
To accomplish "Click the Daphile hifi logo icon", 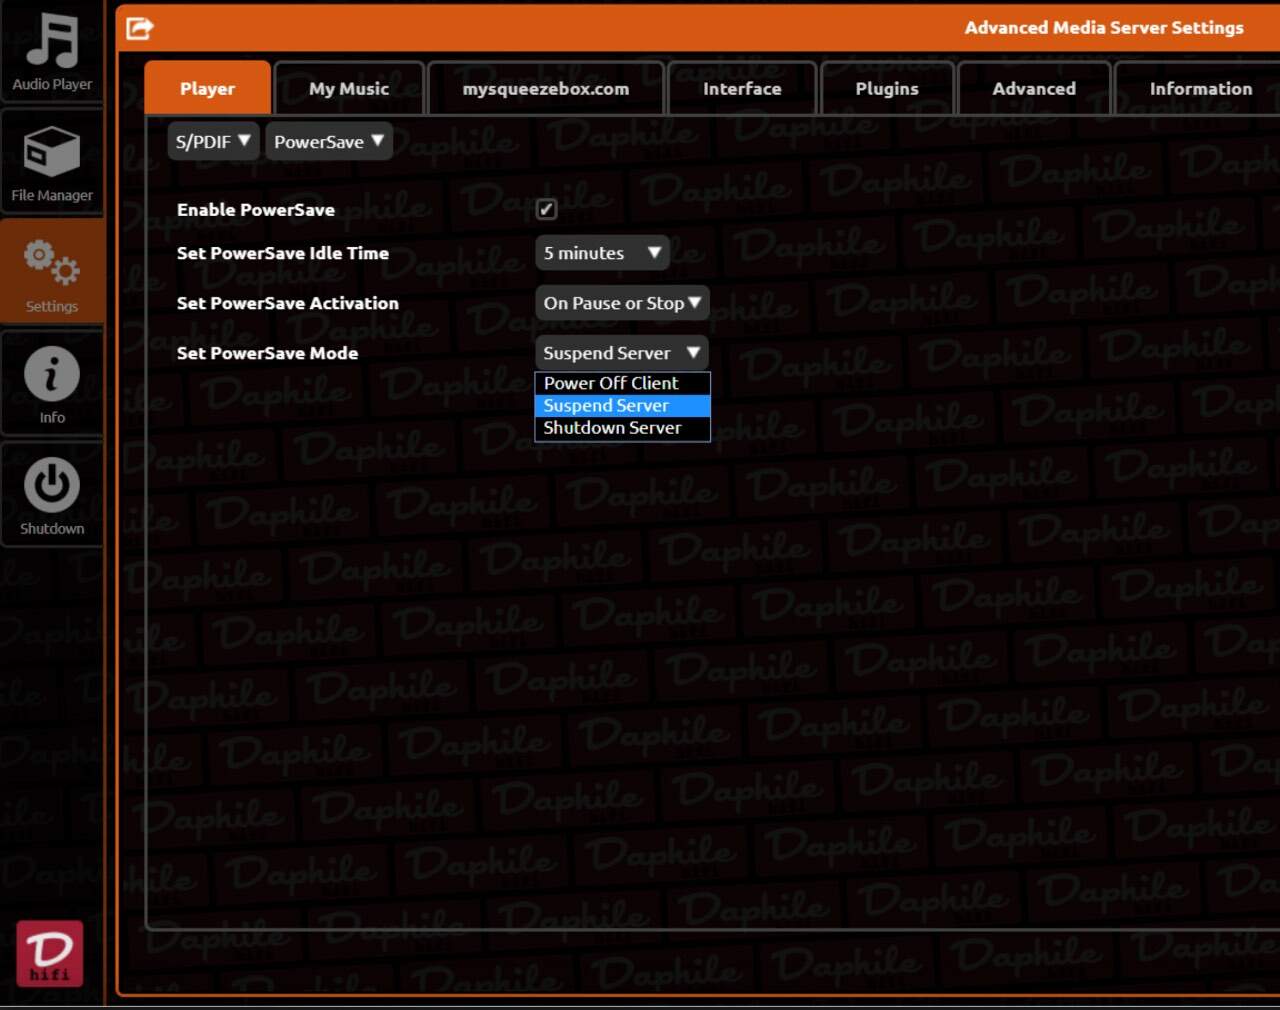I will click(x=49, y=953).
